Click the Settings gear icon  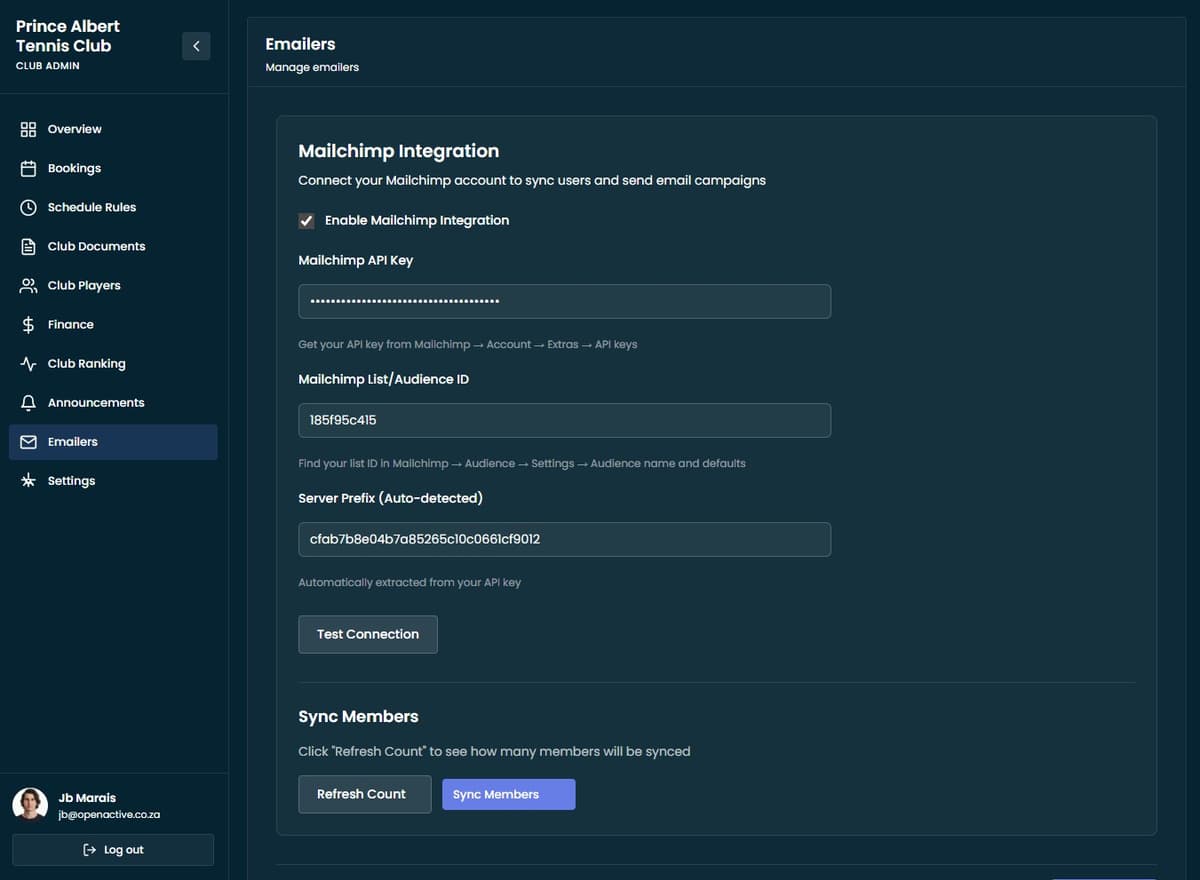pyautogui.click(x=29, y=480)
